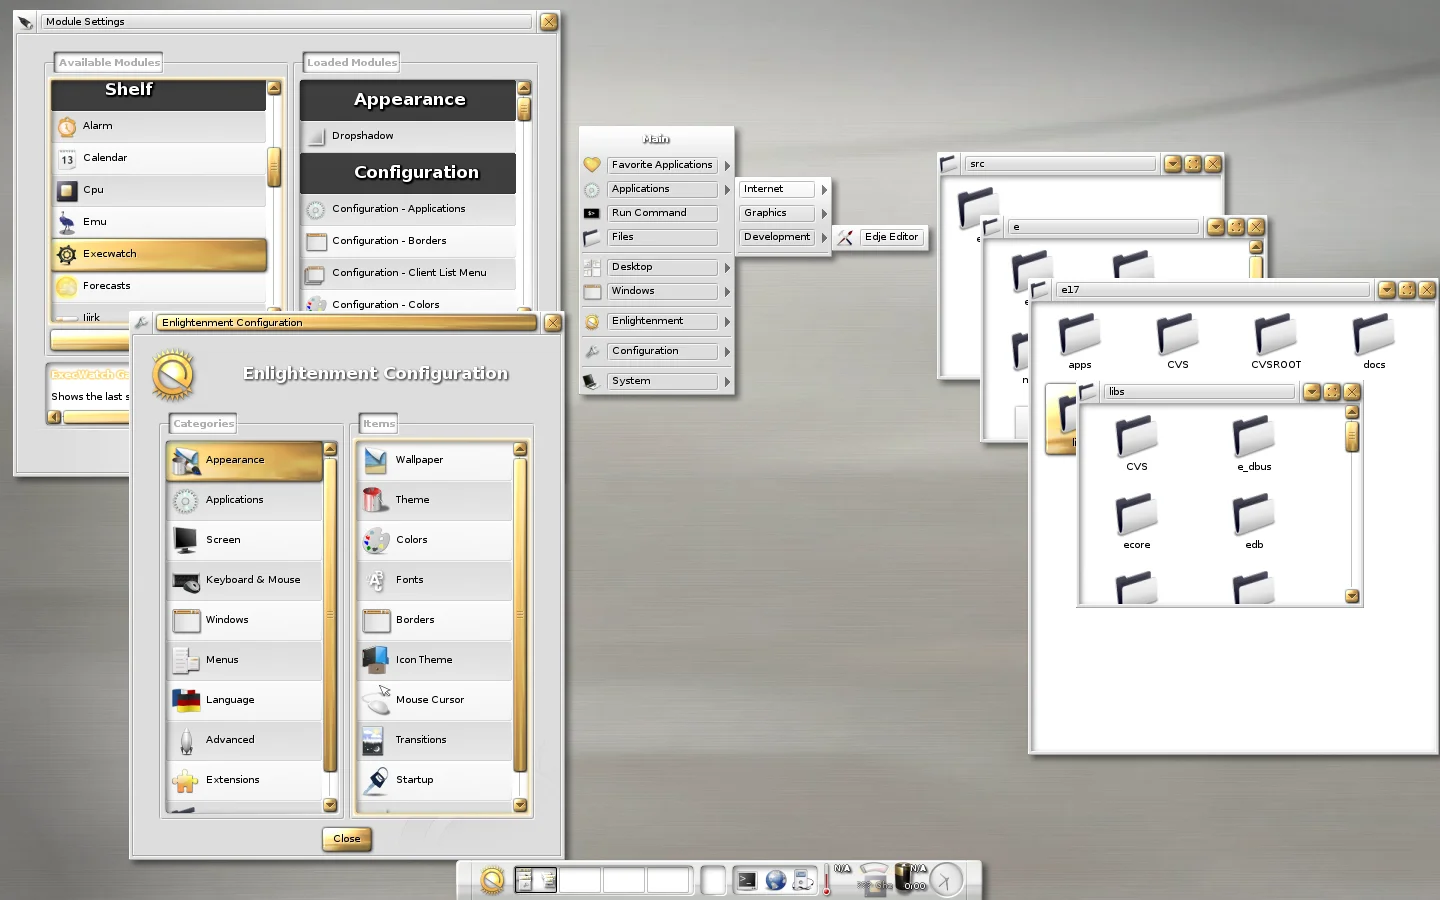The width and height of the screenshot is (1440, 900).
Task: Open the terminal launcher in the shelf
Action: (x=747, y=880)
